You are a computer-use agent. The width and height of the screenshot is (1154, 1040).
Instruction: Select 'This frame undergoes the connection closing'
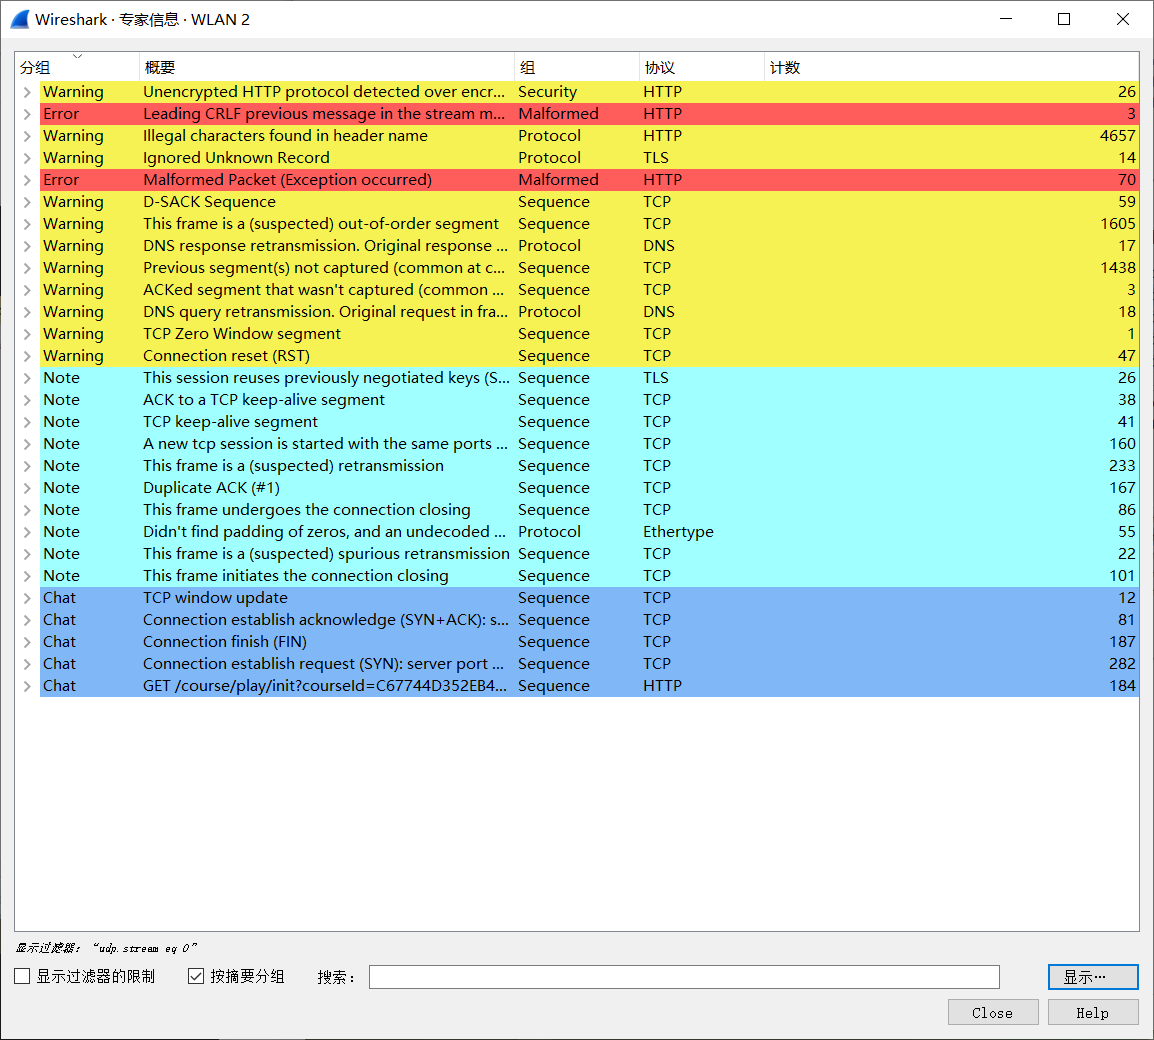306,510
